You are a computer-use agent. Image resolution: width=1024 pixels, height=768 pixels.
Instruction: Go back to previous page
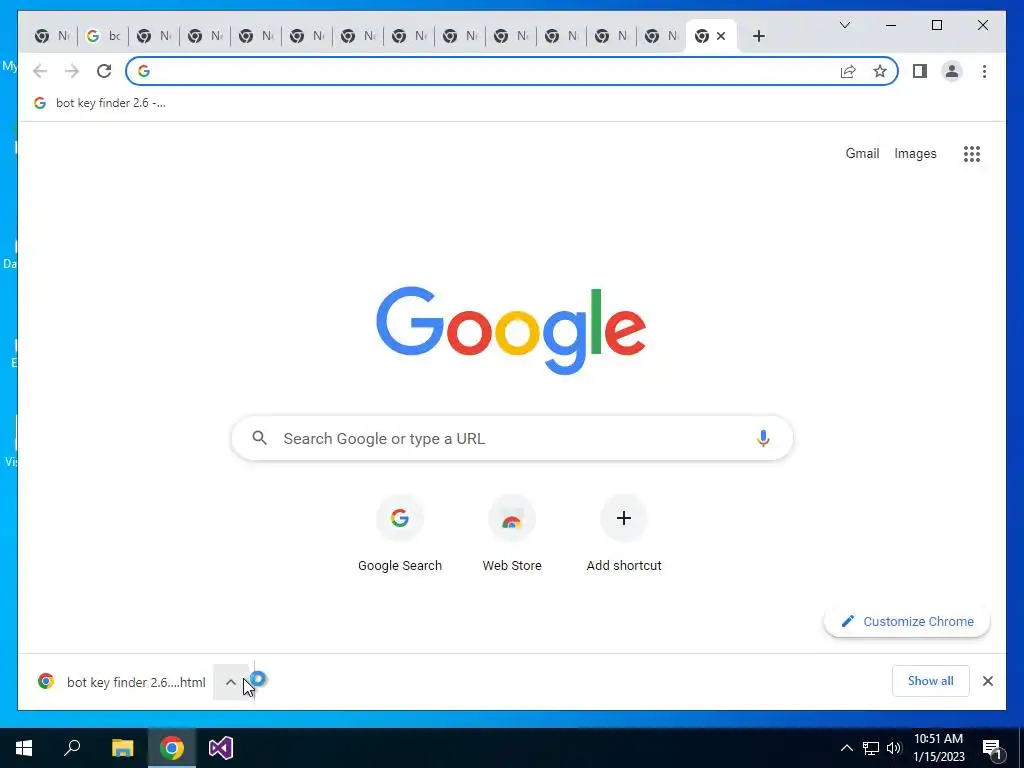coord(40,71)
